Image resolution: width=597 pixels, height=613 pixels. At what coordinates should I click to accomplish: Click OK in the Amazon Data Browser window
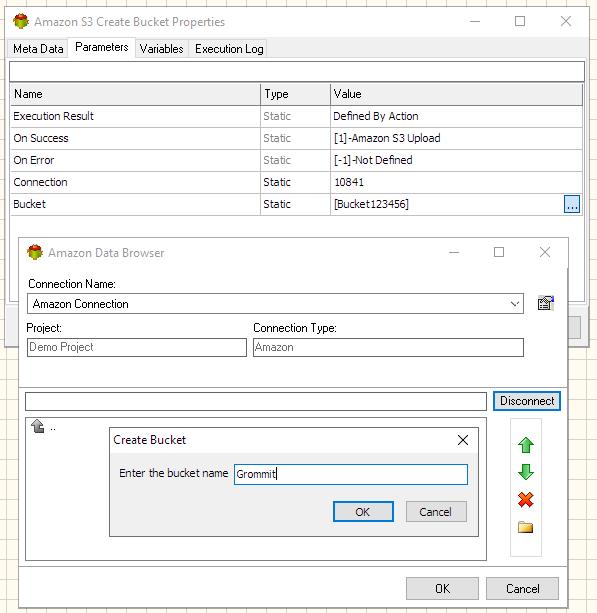click(x=442, y=588)
